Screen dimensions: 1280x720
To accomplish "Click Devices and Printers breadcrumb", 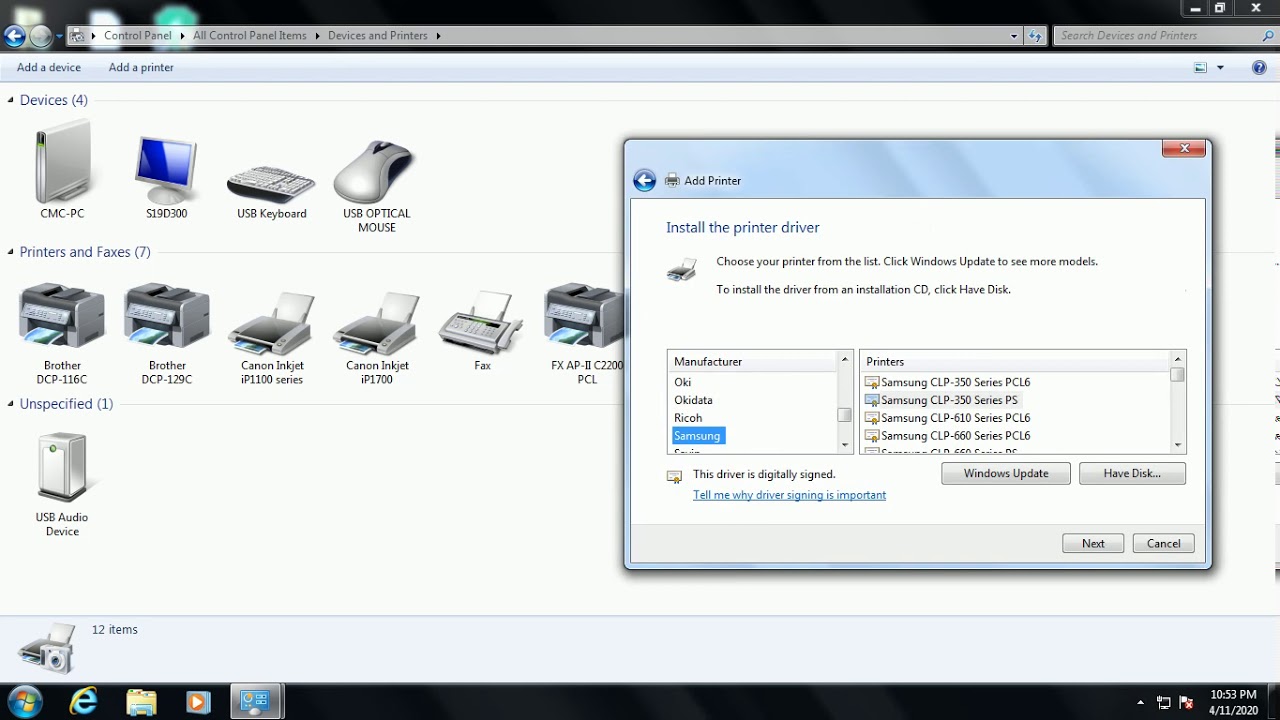I will coord(378,36).
